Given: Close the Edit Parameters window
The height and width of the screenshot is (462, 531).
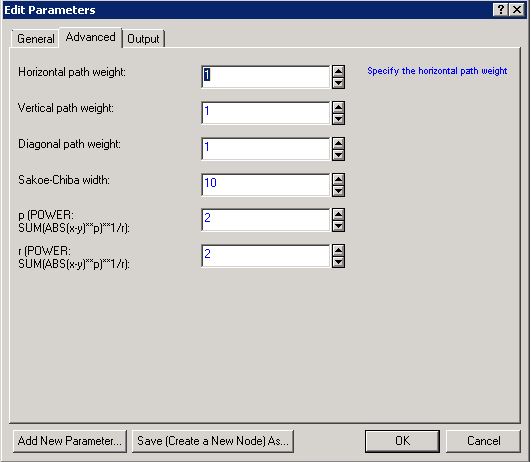Looking at the screenshot, I should [517, 9].
